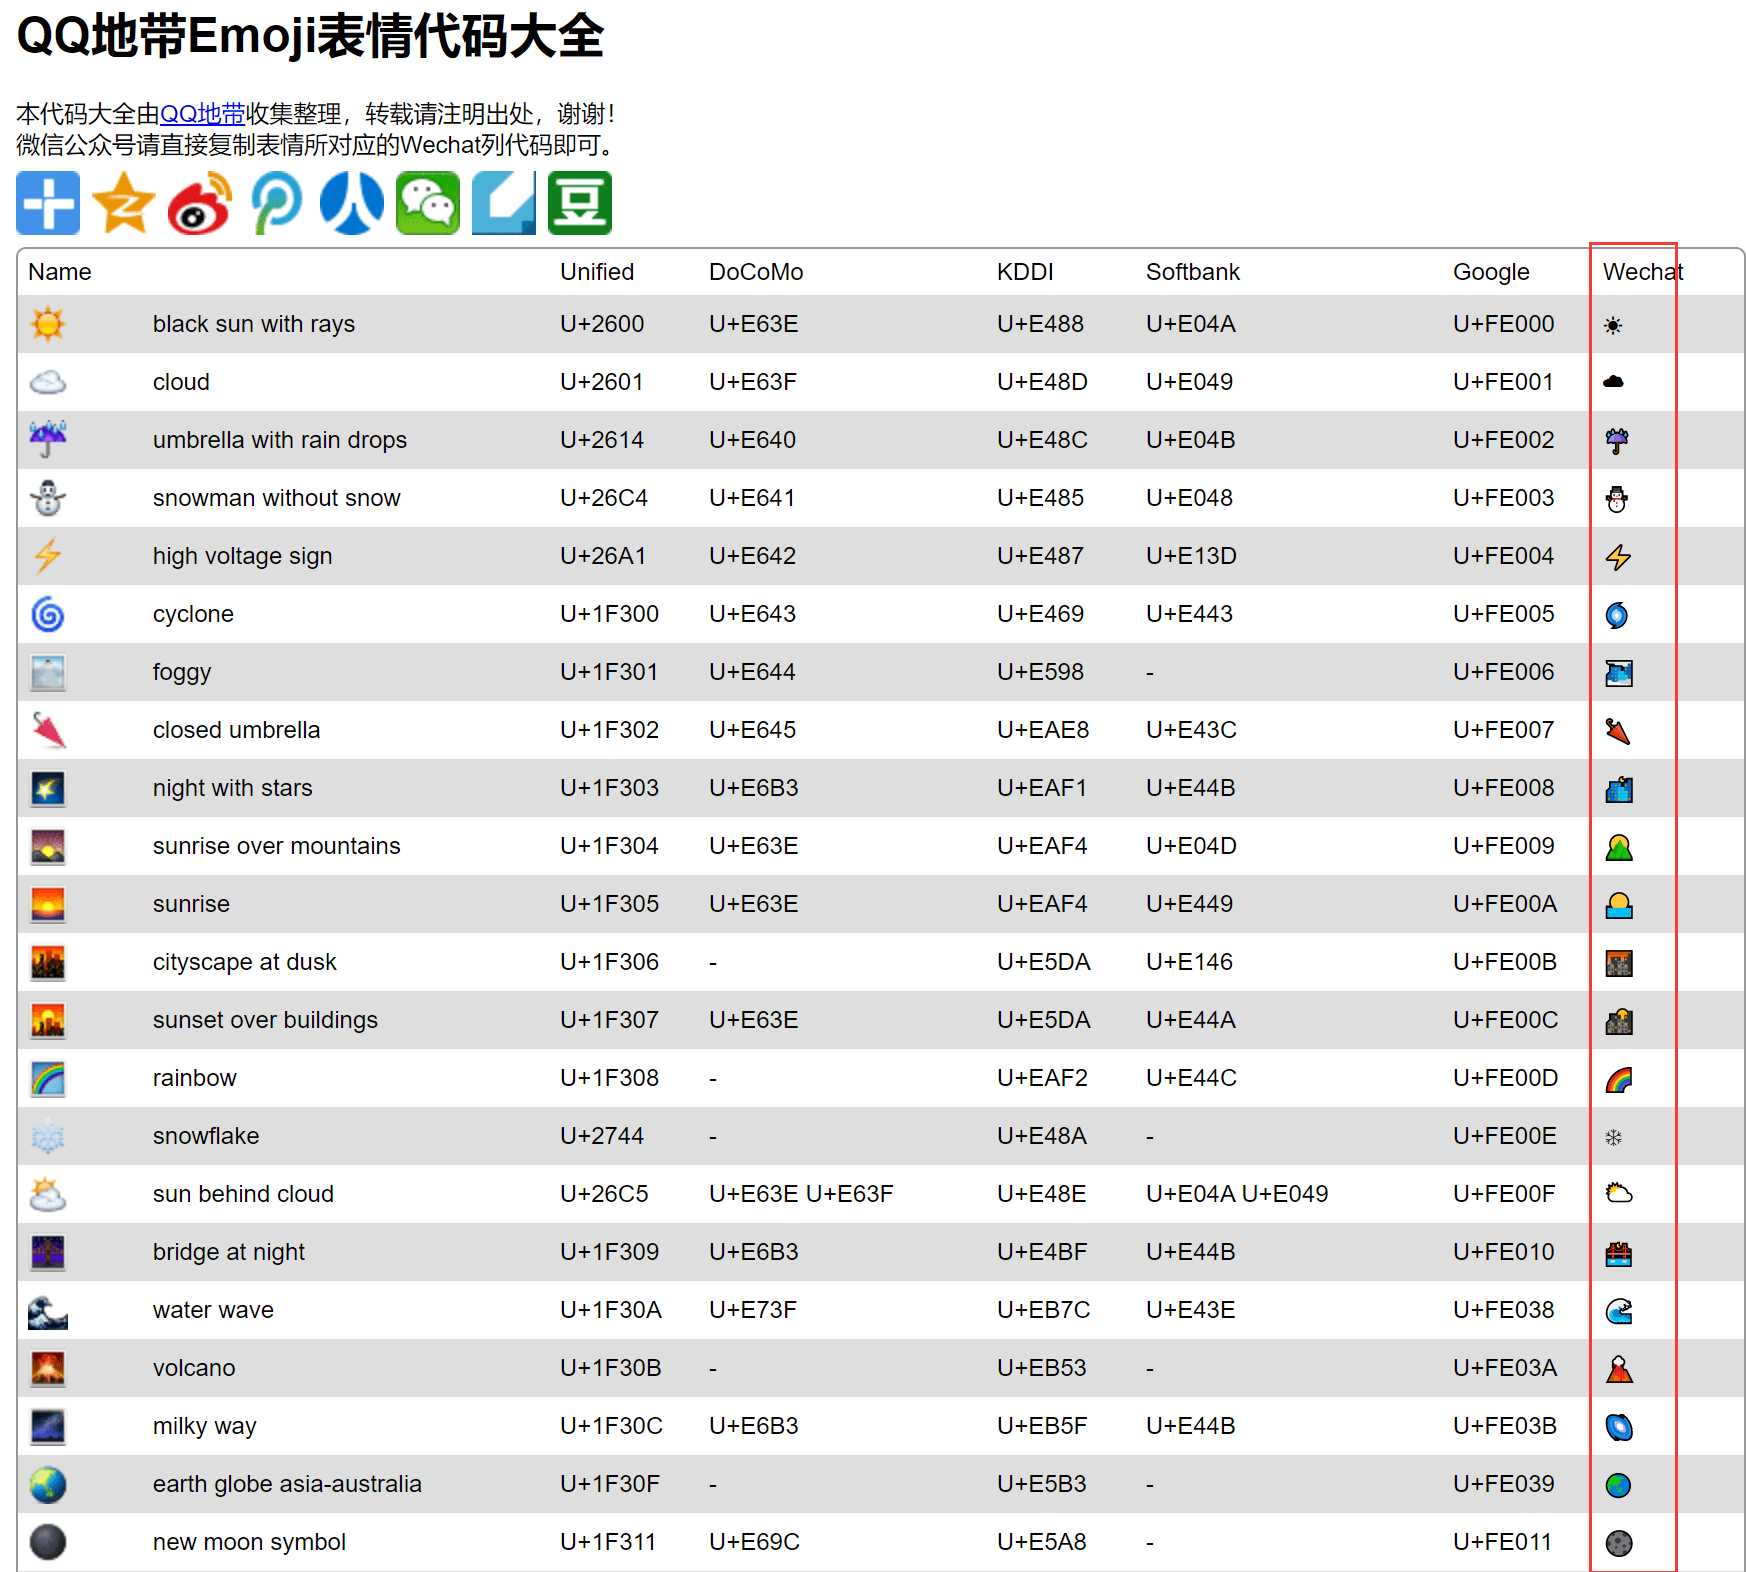Click the KDDI column header

point(1025,272)
